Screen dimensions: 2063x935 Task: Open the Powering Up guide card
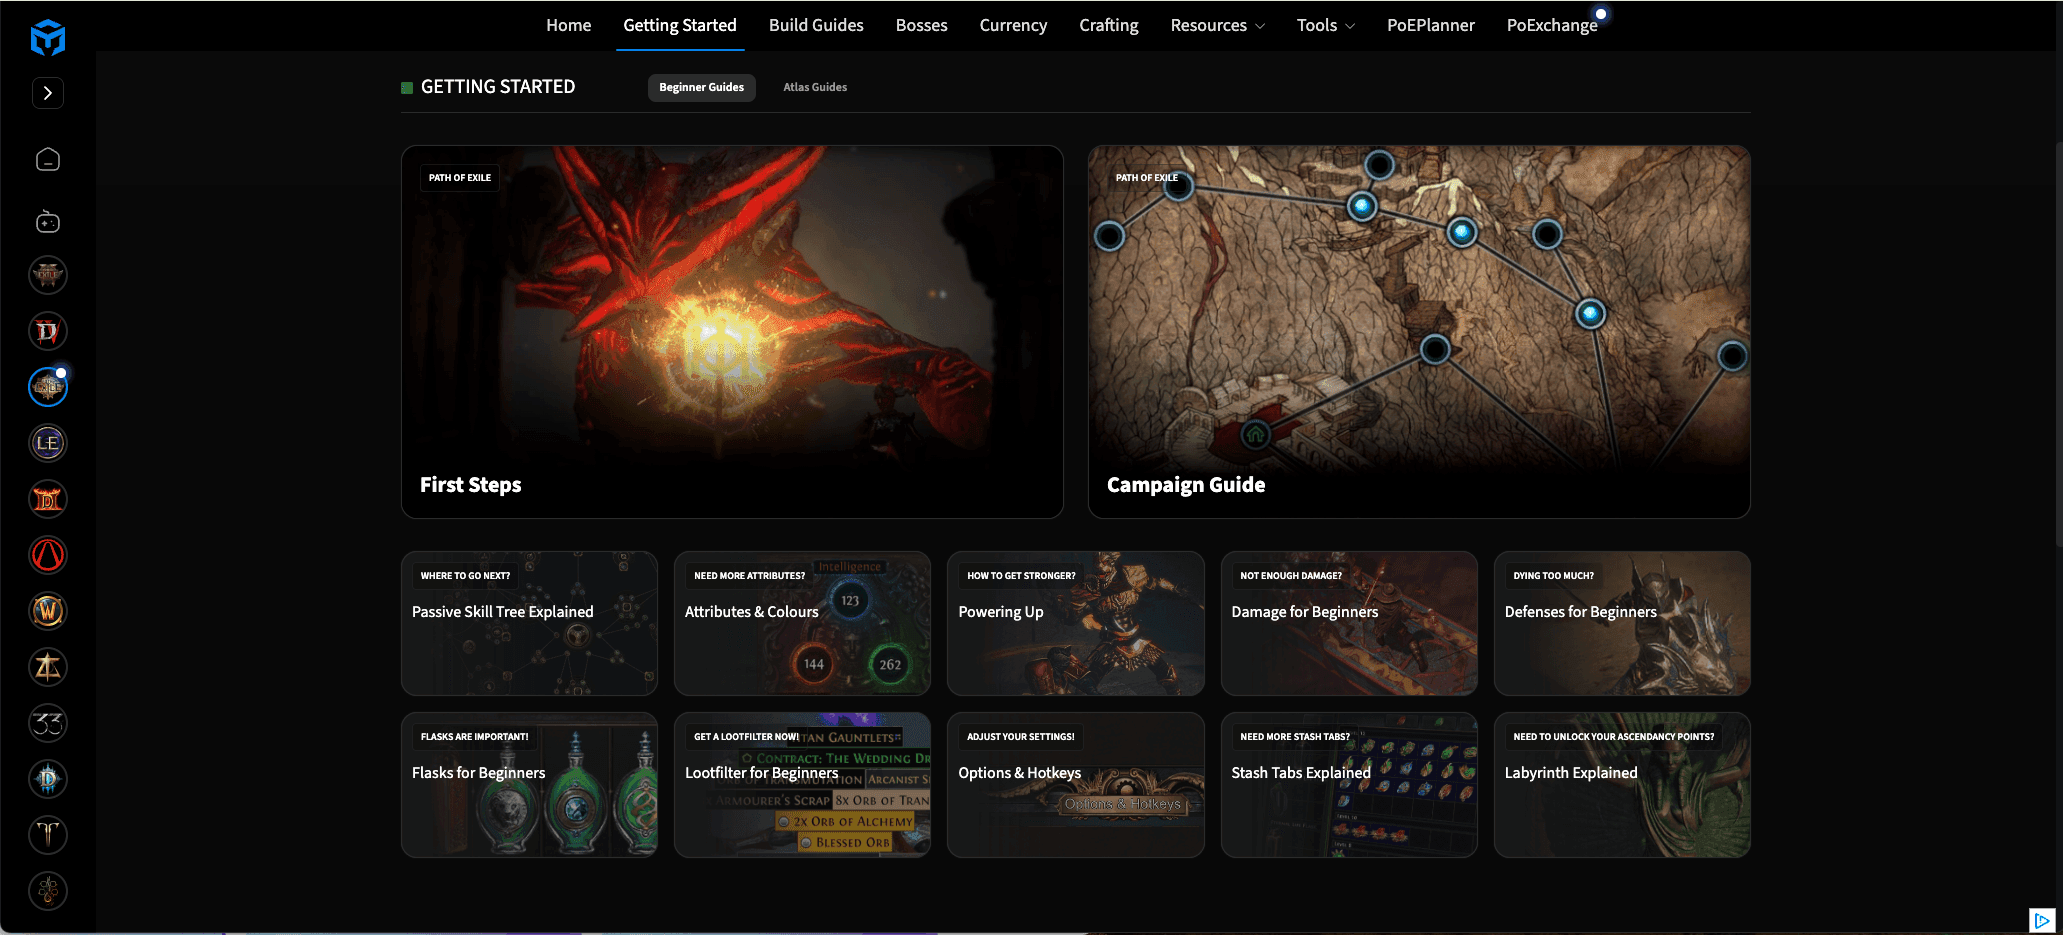click(x=1075, y=624)
